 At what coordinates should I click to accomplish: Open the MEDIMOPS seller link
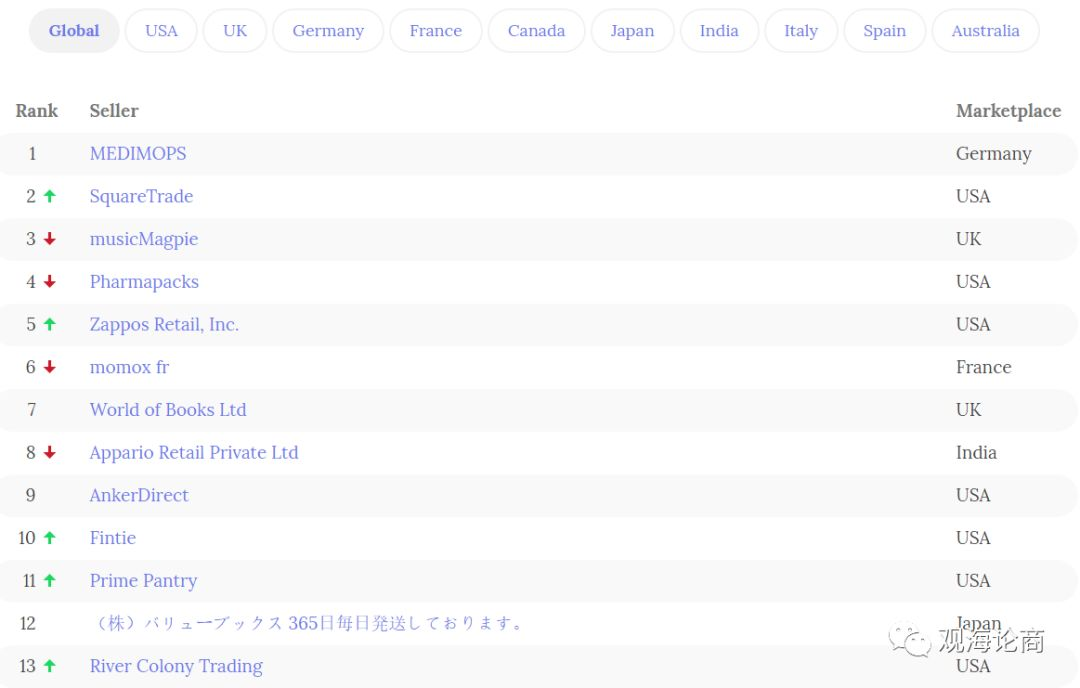point(138,154)
